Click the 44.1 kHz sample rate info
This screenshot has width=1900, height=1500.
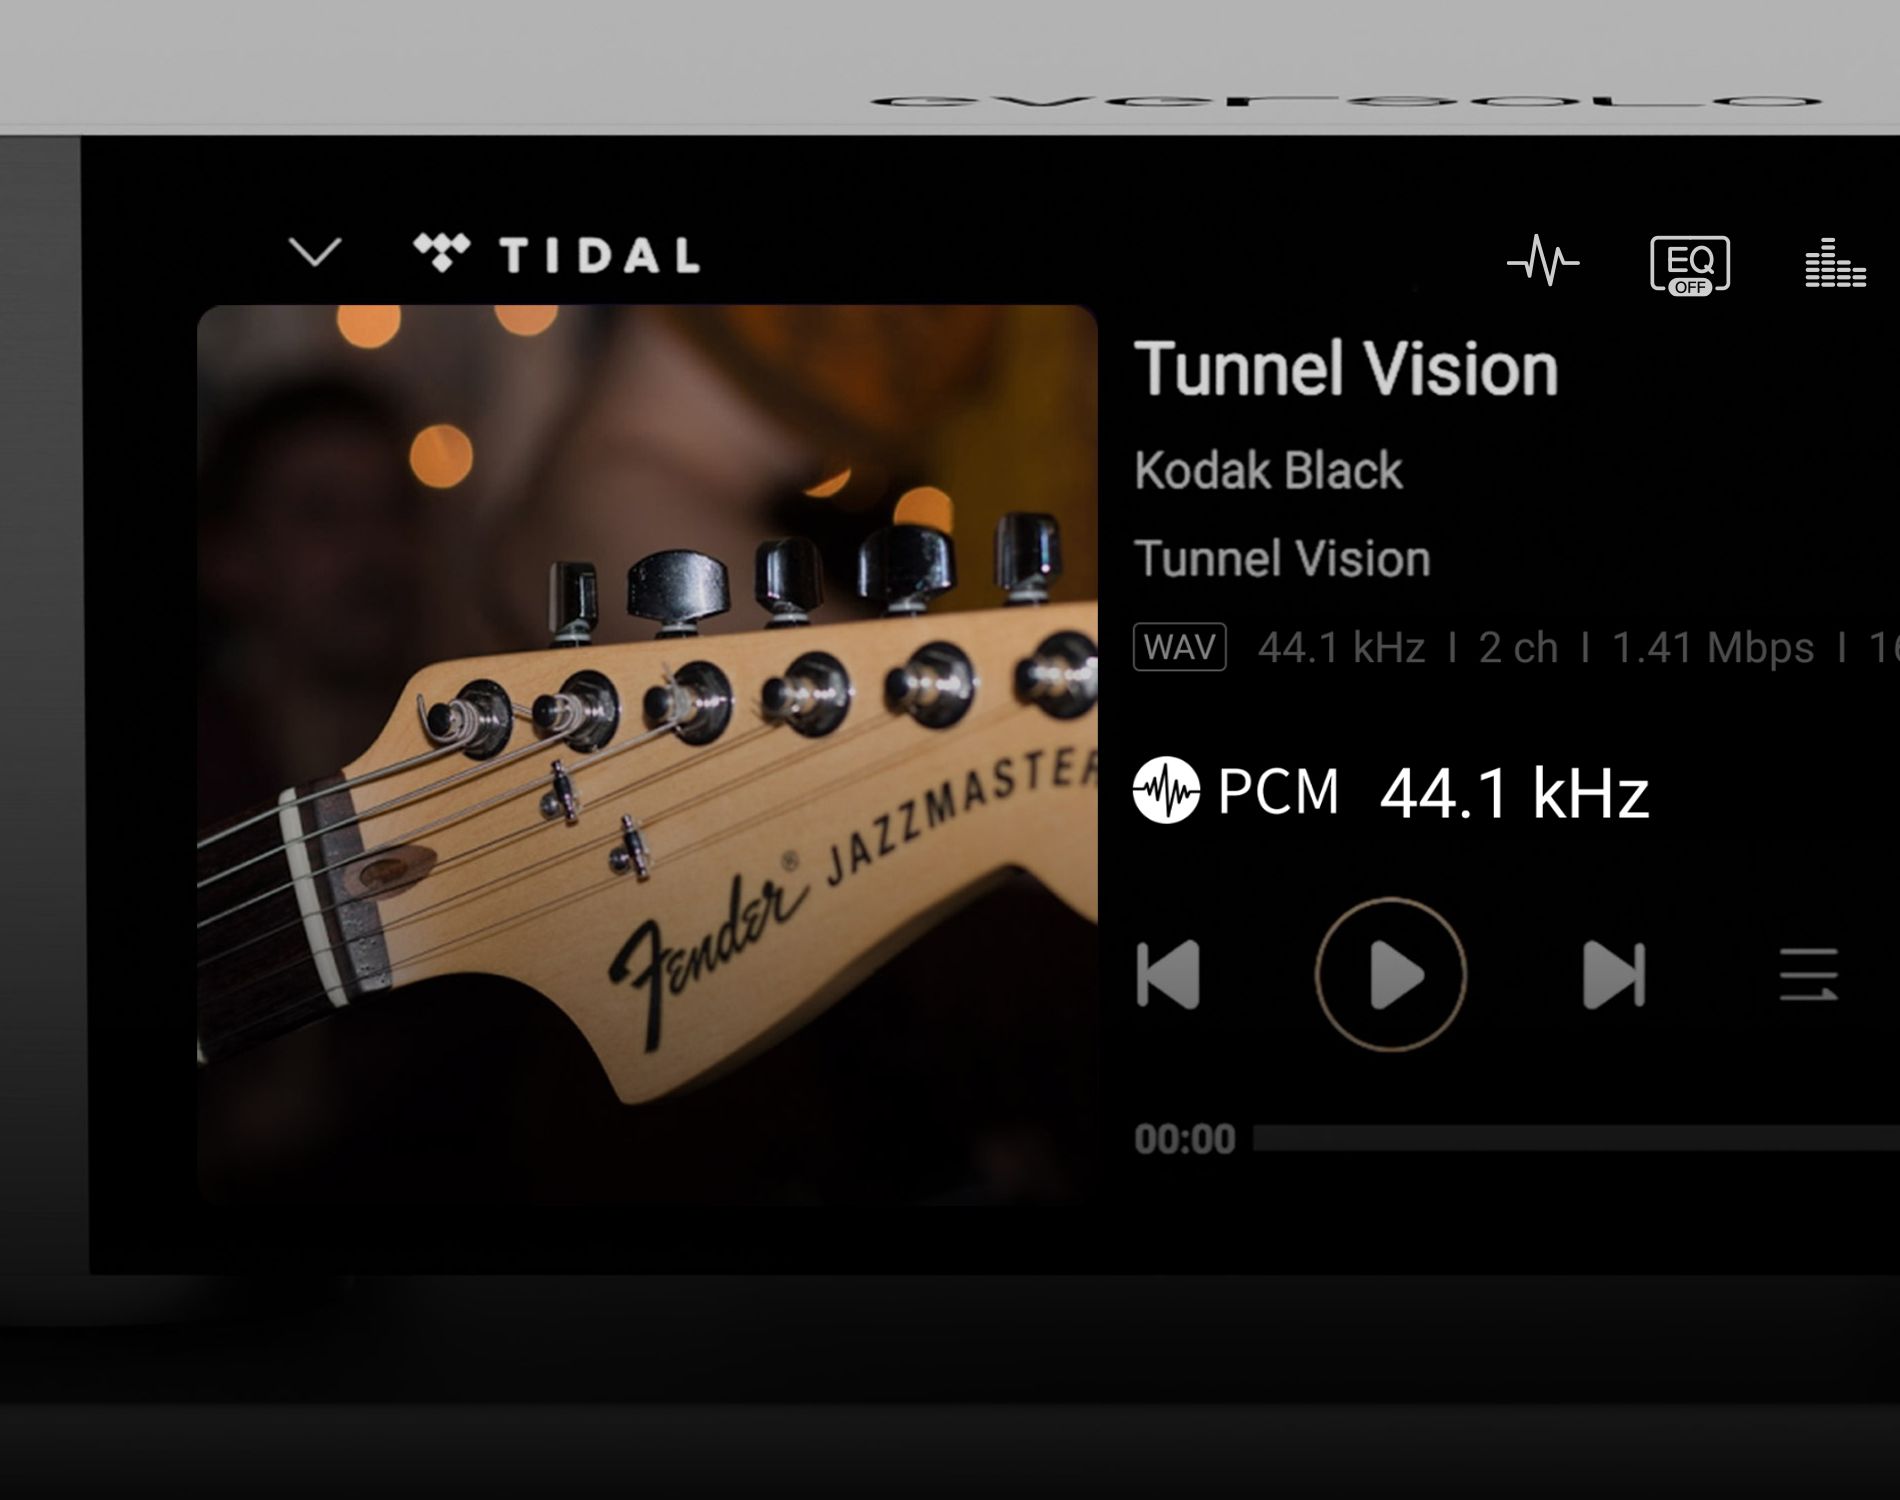coord(1341,648)
